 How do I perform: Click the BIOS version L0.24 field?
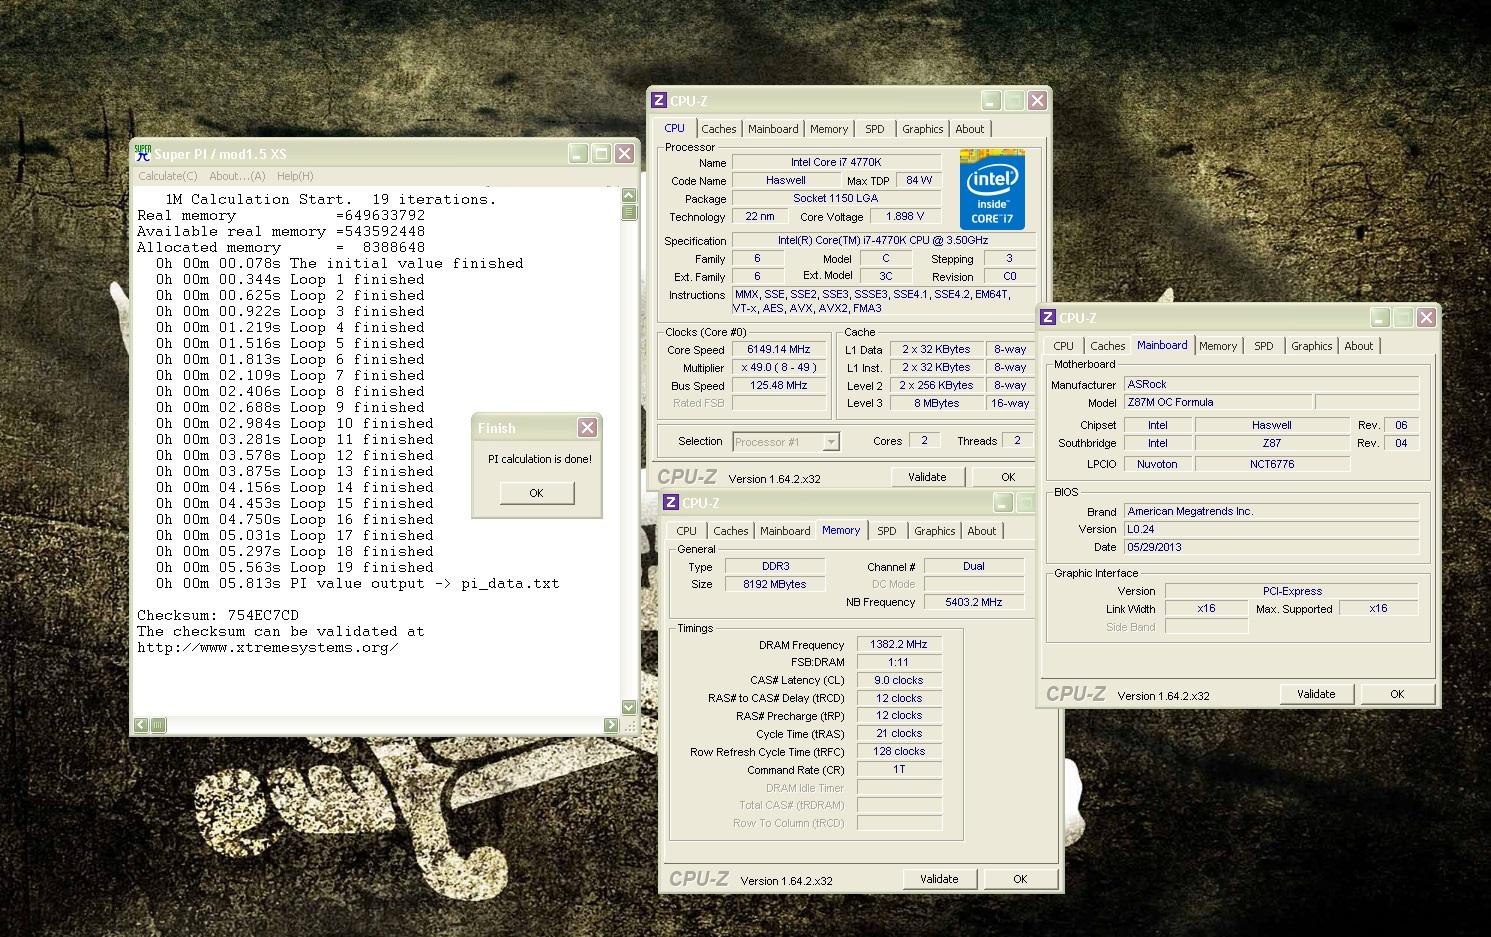tap(1271, 529)
